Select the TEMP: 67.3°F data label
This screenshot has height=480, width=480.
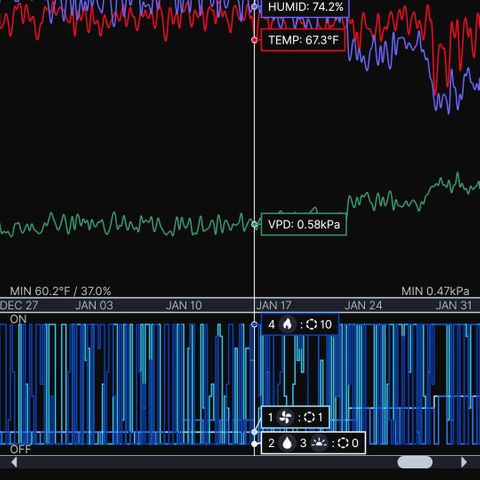pyautogui.click(x=303, y=40)
